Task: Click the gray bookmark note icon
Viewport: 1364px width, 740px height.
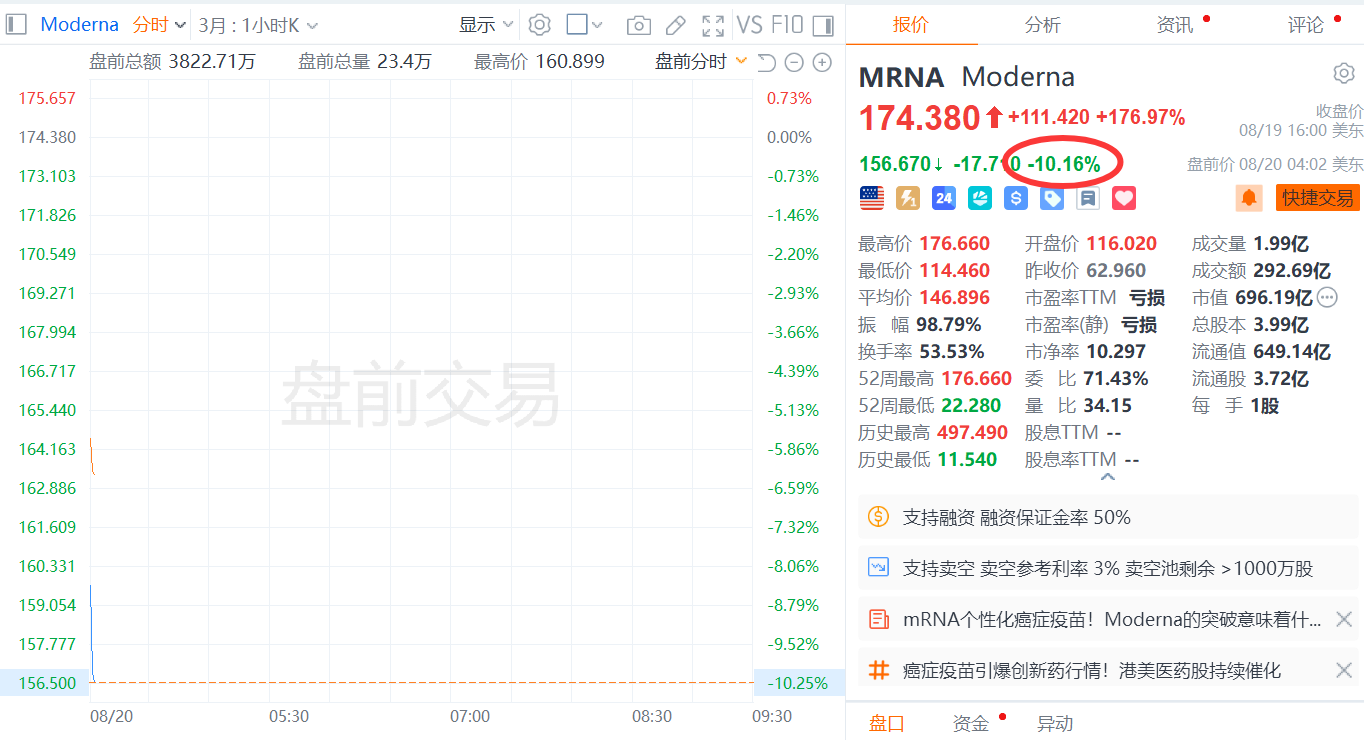Action: (x=1088, y=198)
